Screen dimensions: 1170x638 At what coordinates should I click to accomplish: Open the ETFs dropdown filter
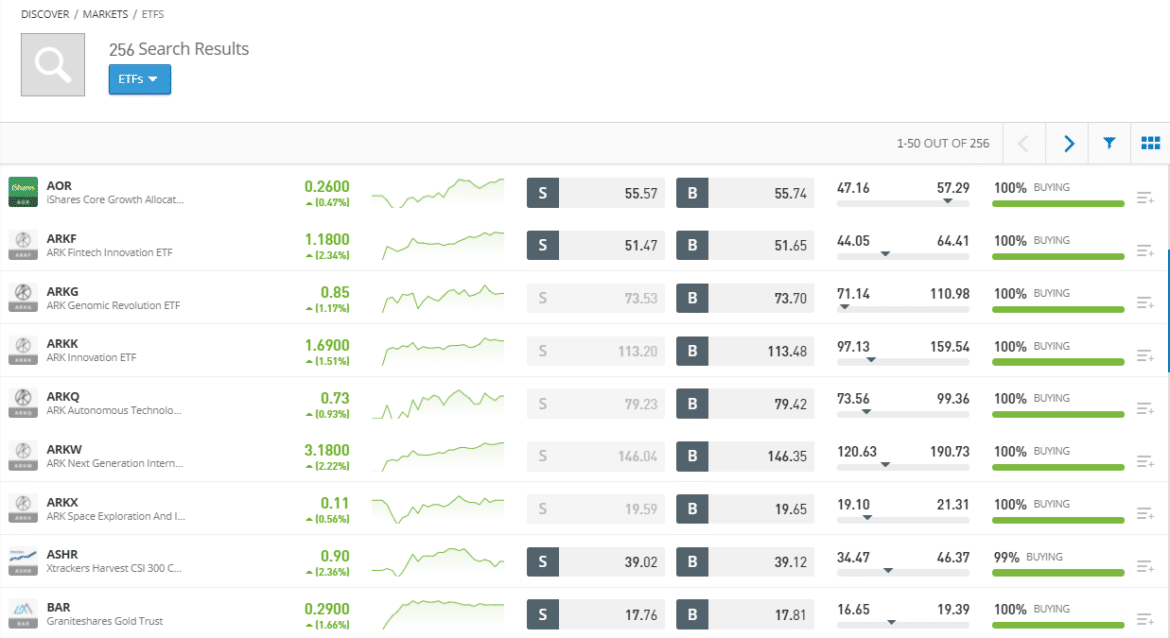coord(139,80)
